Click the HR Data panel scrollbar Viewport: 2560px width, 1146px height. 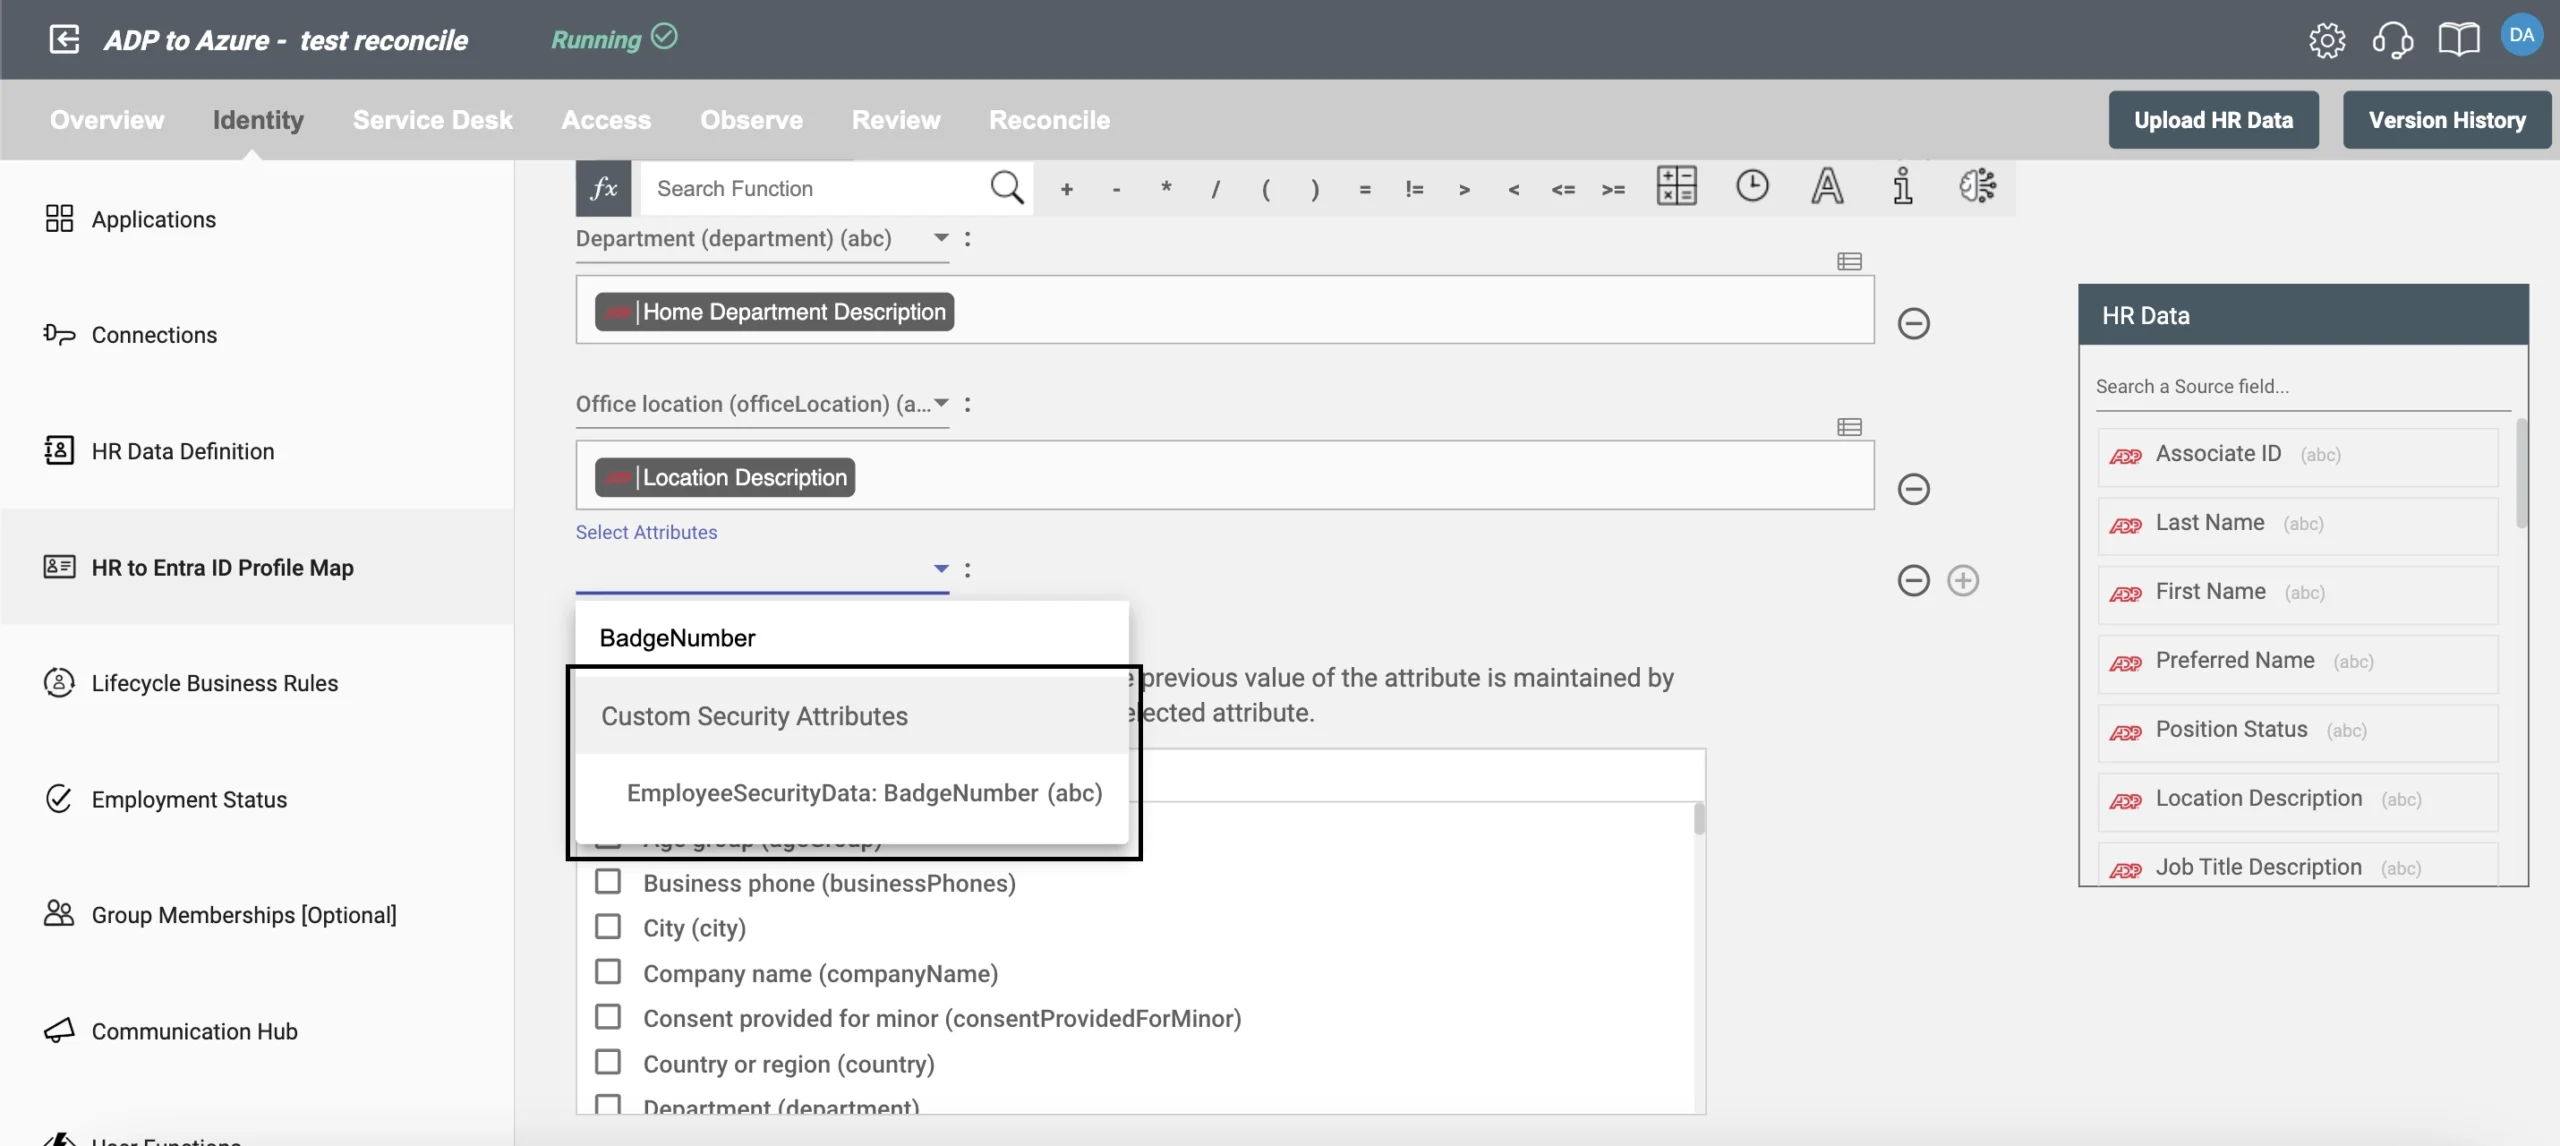[2521, 472]
